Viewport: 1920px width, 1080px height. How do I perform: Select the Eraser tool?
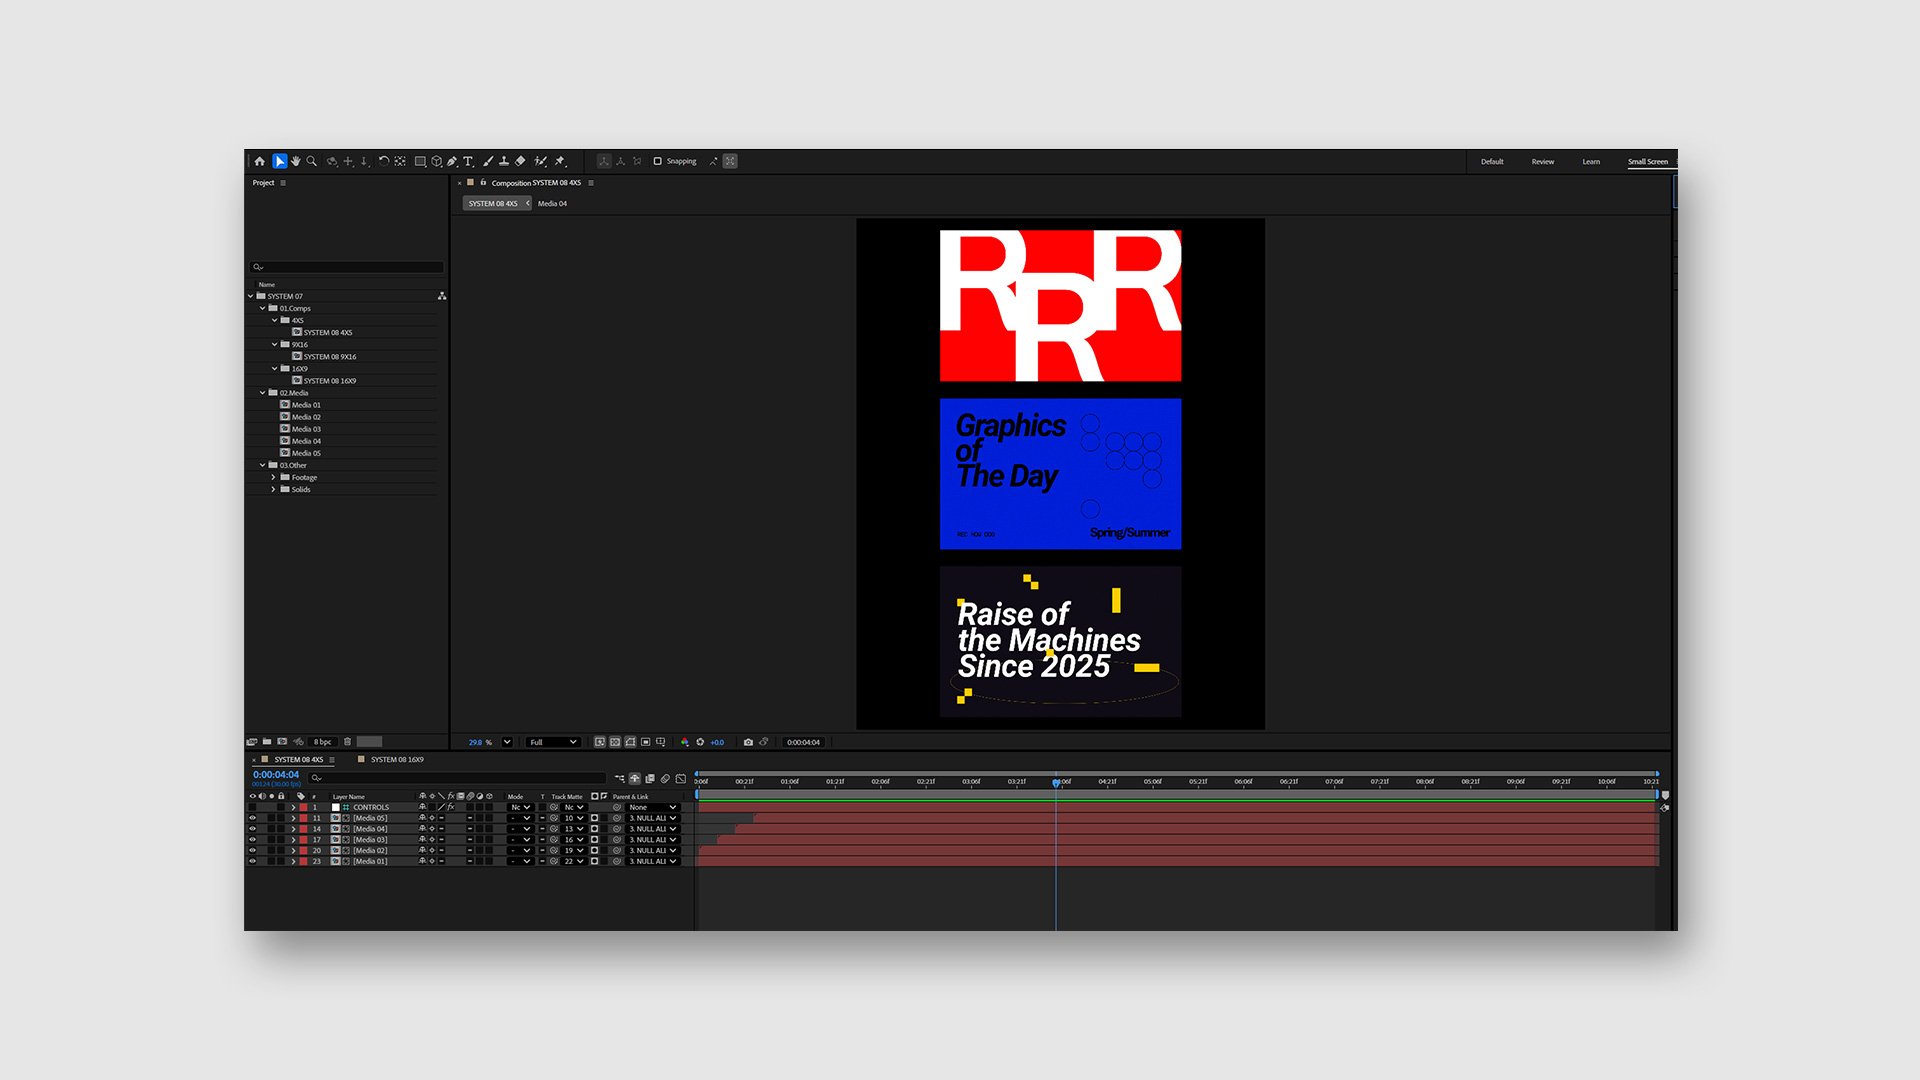(x=520, y=161)
